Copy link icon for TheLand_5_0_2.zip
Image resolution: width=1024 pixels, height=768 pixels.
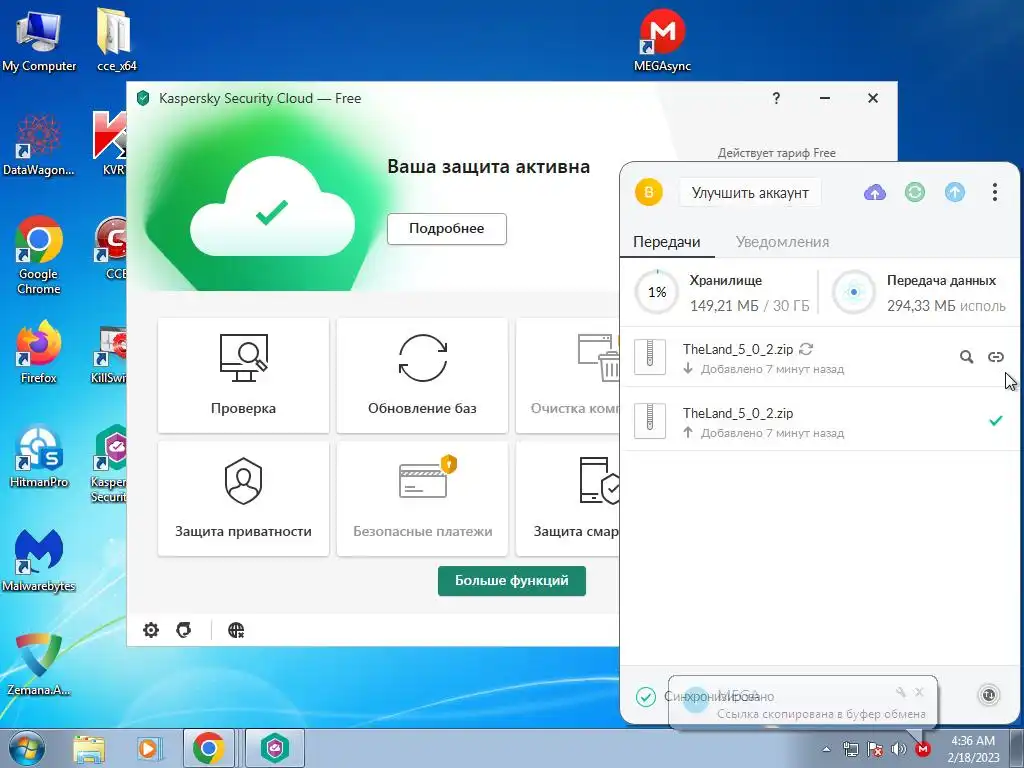click(995, 357)
